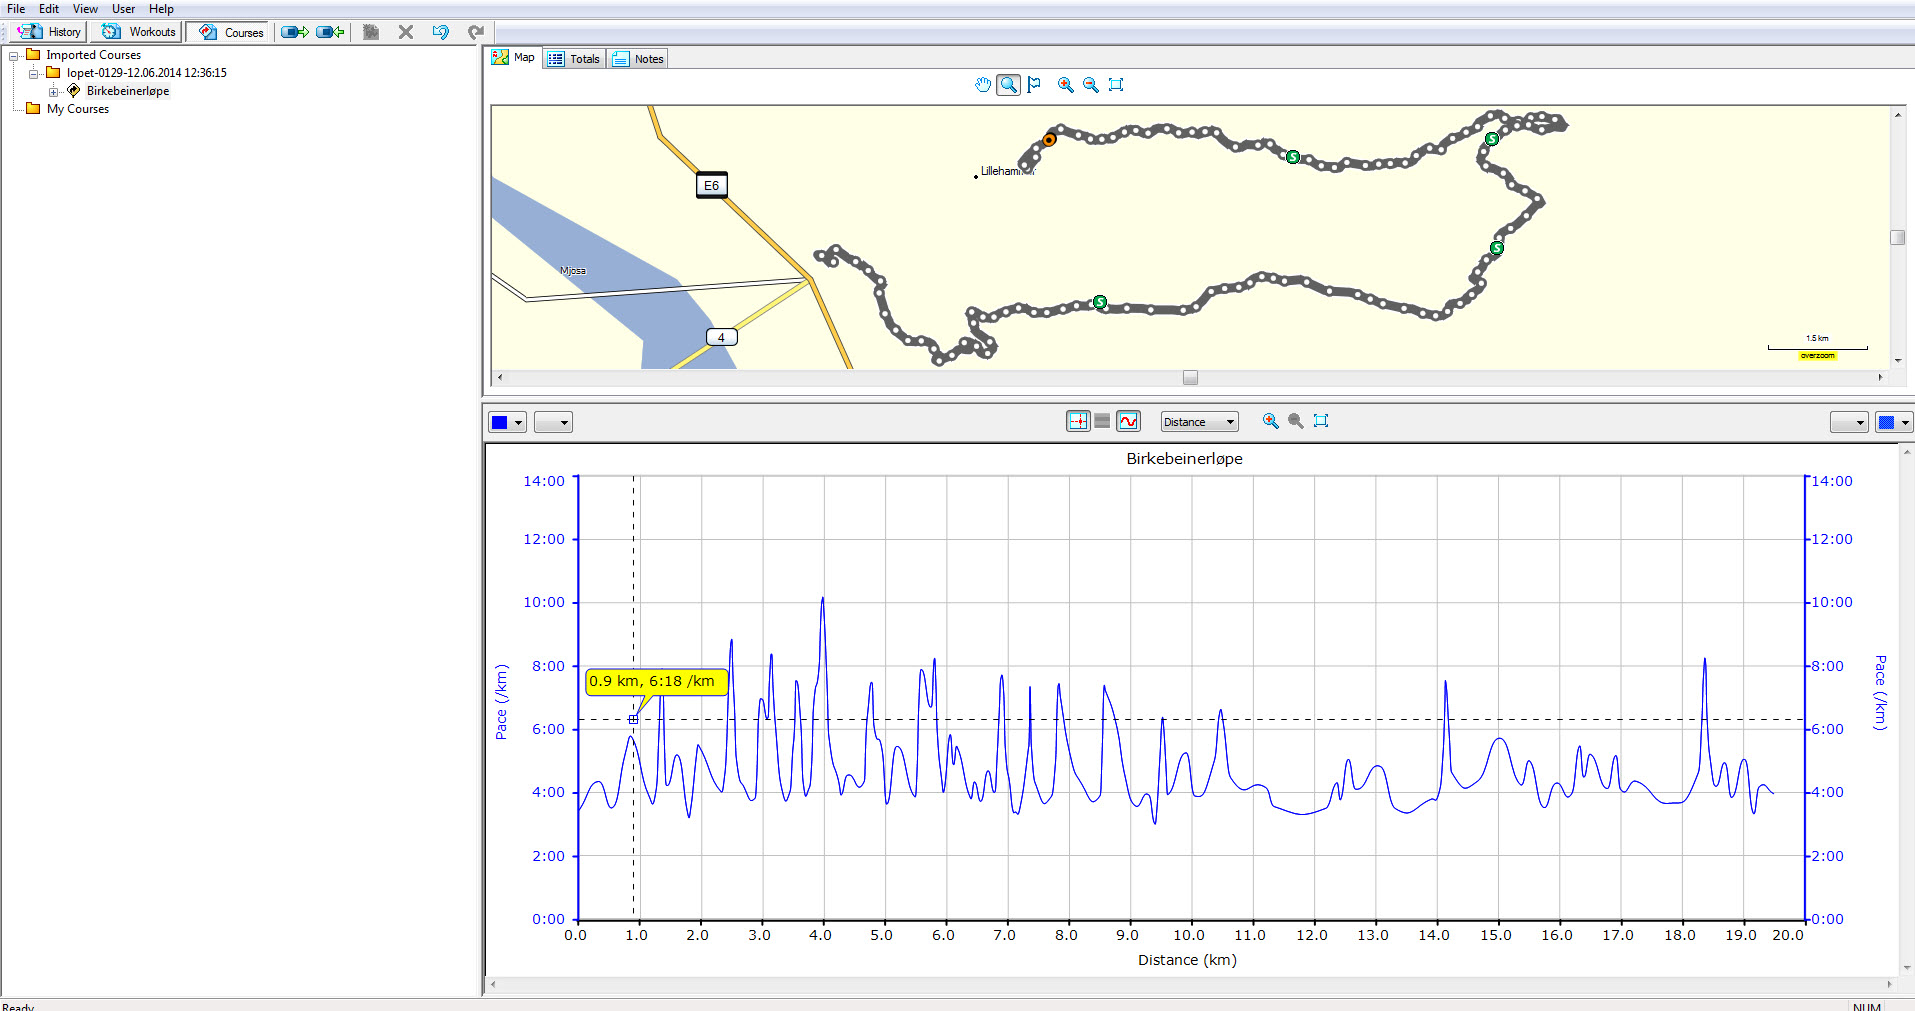Fit the map to the full course
Image resolution: width=1915 pixels, height=1011 pixels.
(x=1117, y=85)
